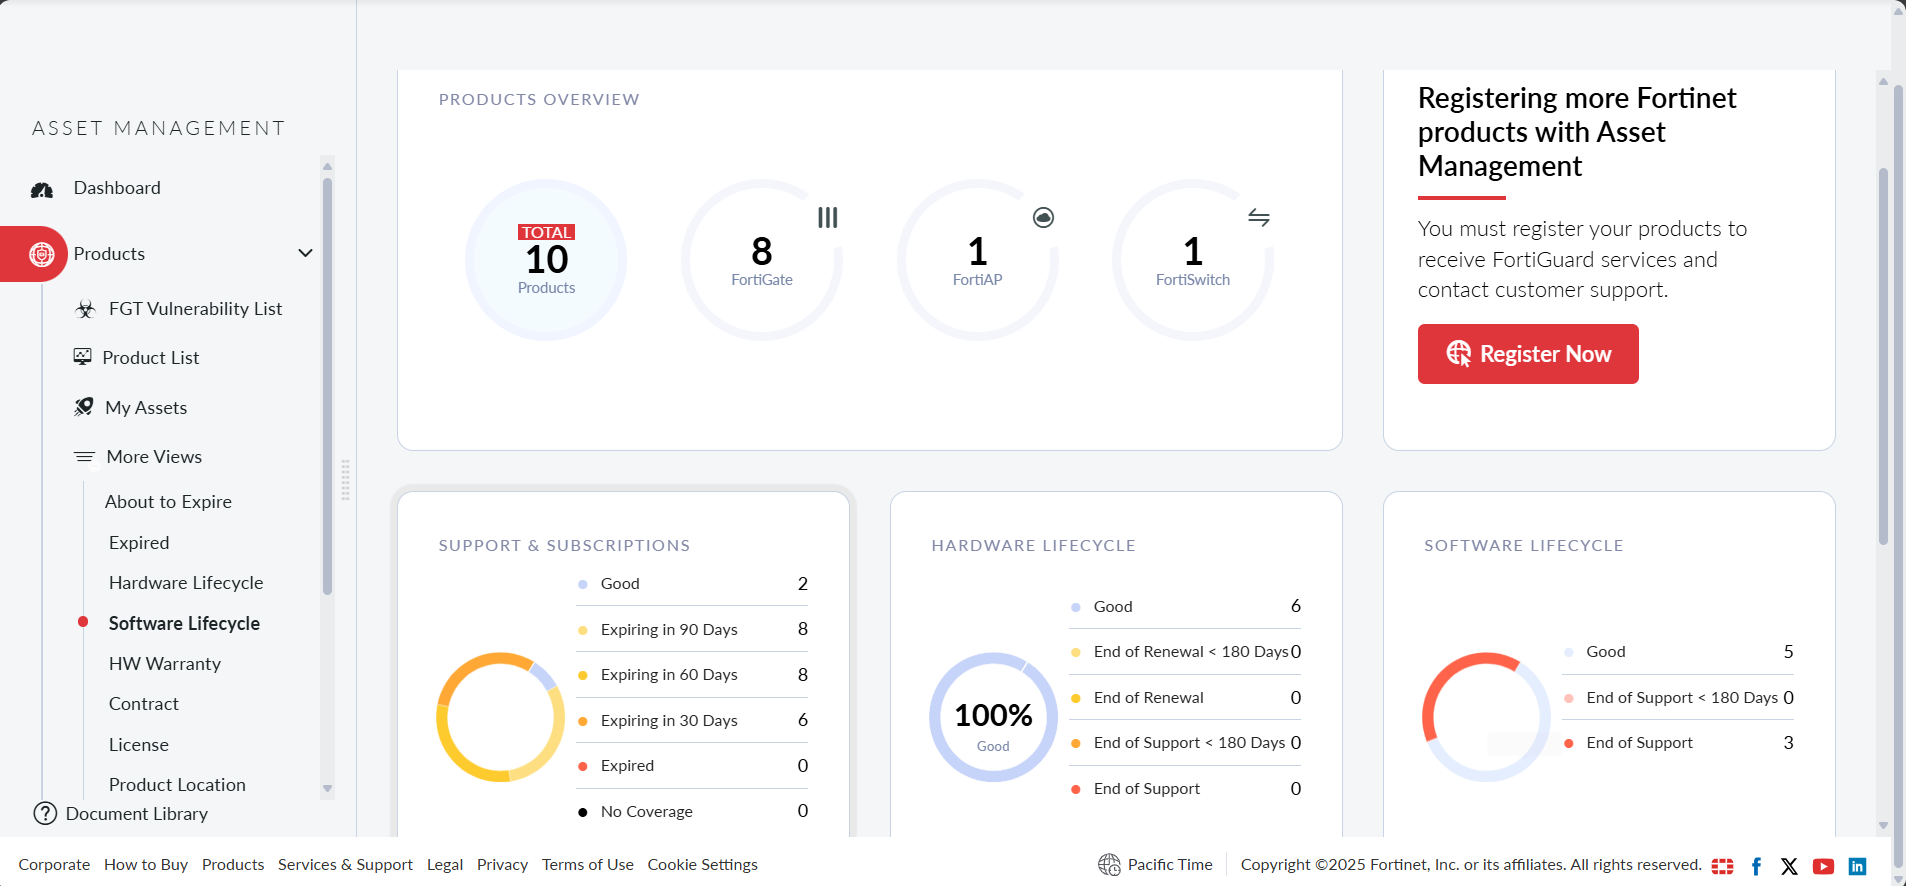Click the Support & Subscriptions donut chart
The height and width of the screenshot is (886, 1906).
pyautogui.click(x=501, y=717)
